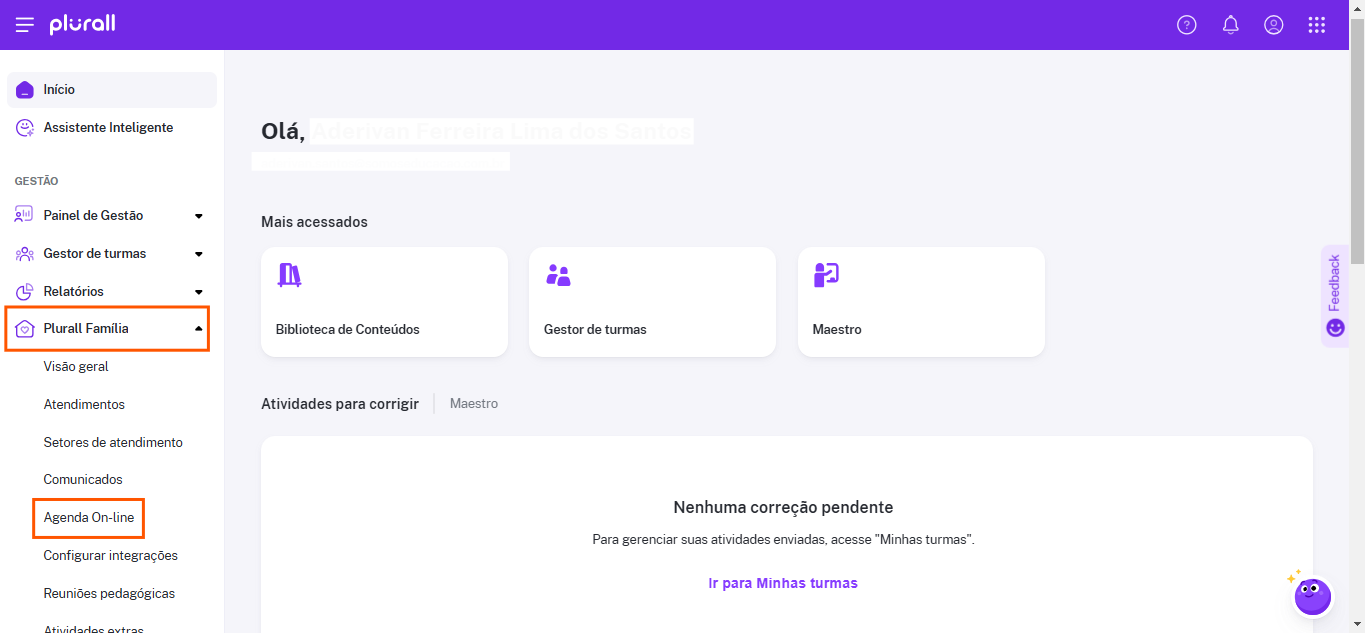Open Atendimentos submenu item
The height and width of the screenshot is (633, 1365).
pos(84,405)
